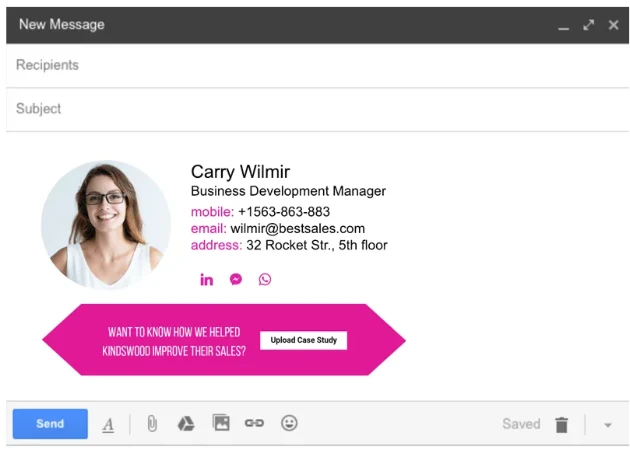Open LinkedIn icon in signature

pyautogui.click(x=206, y=280)
